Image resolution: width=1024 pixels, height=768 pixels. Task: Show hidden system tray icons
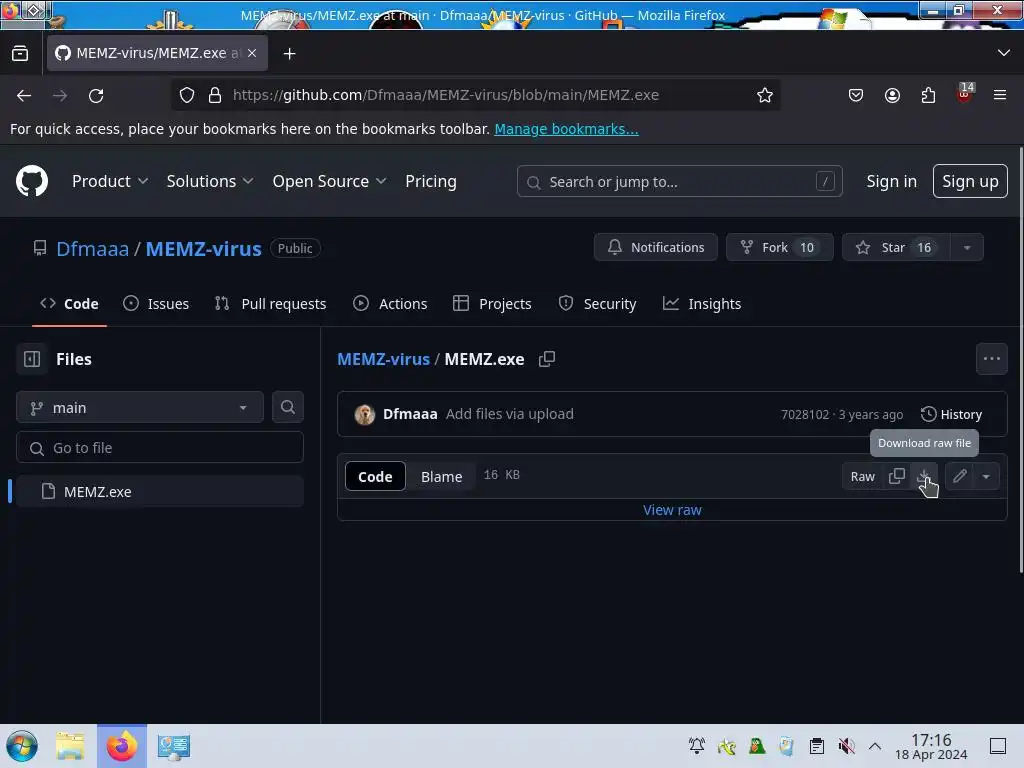click(875, 746)
